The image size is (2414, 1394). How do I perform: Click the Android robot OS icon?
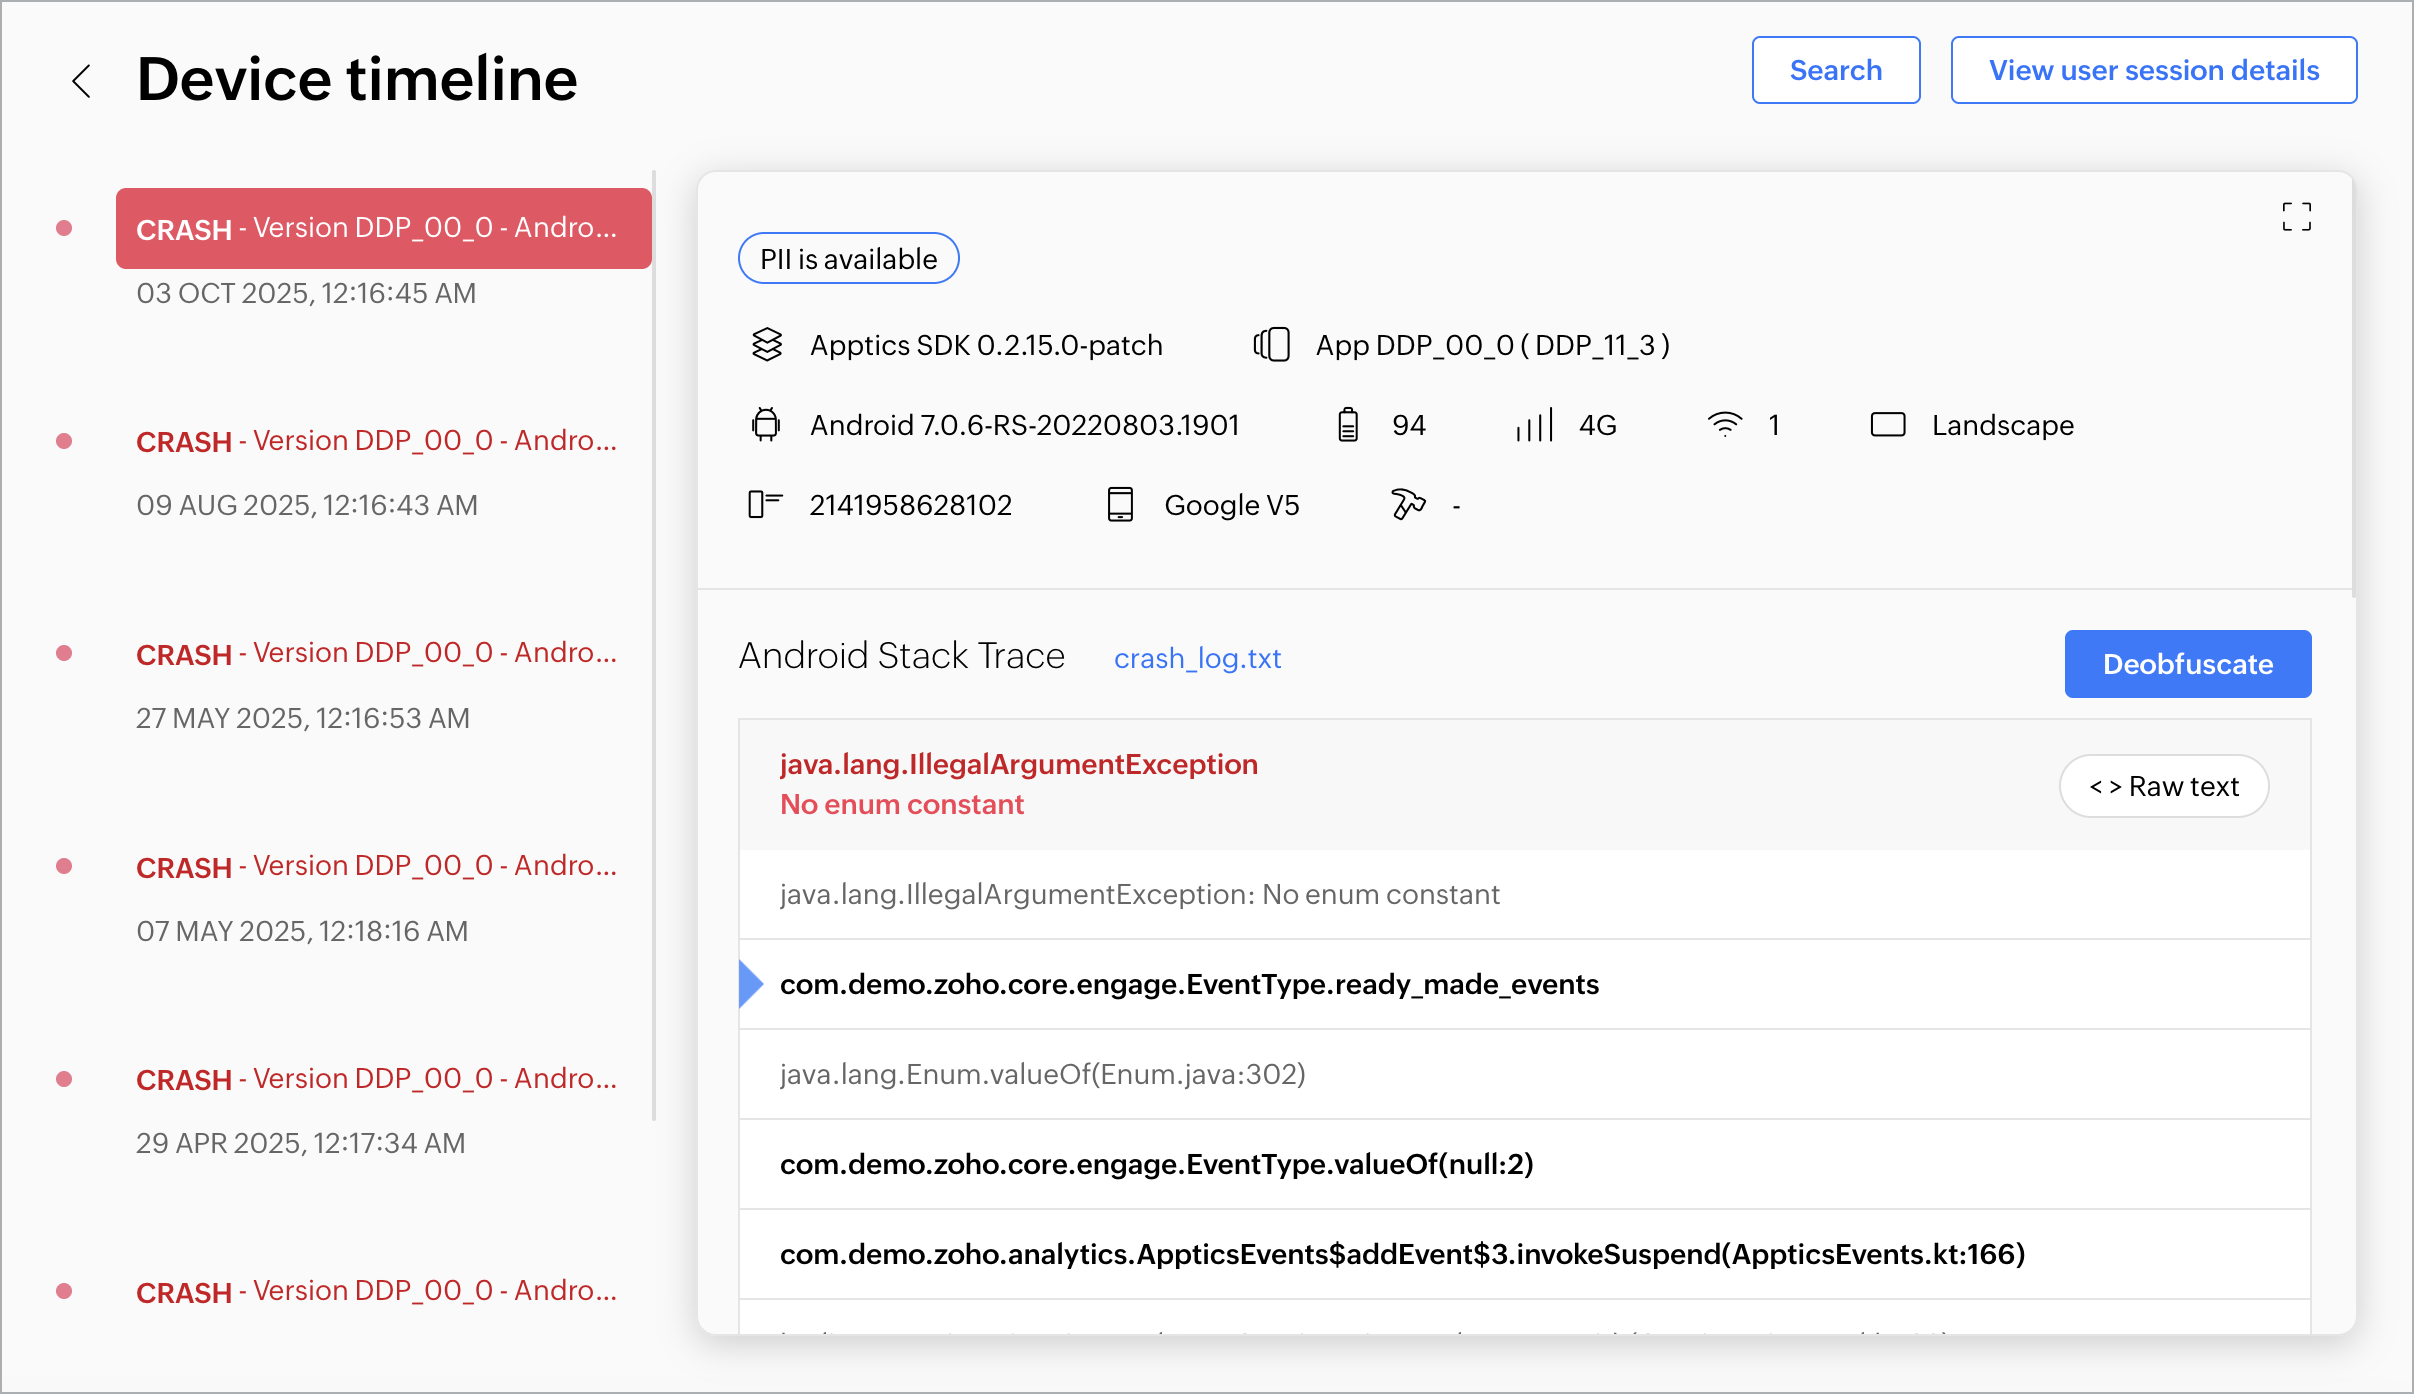click(x=766, y=425)
